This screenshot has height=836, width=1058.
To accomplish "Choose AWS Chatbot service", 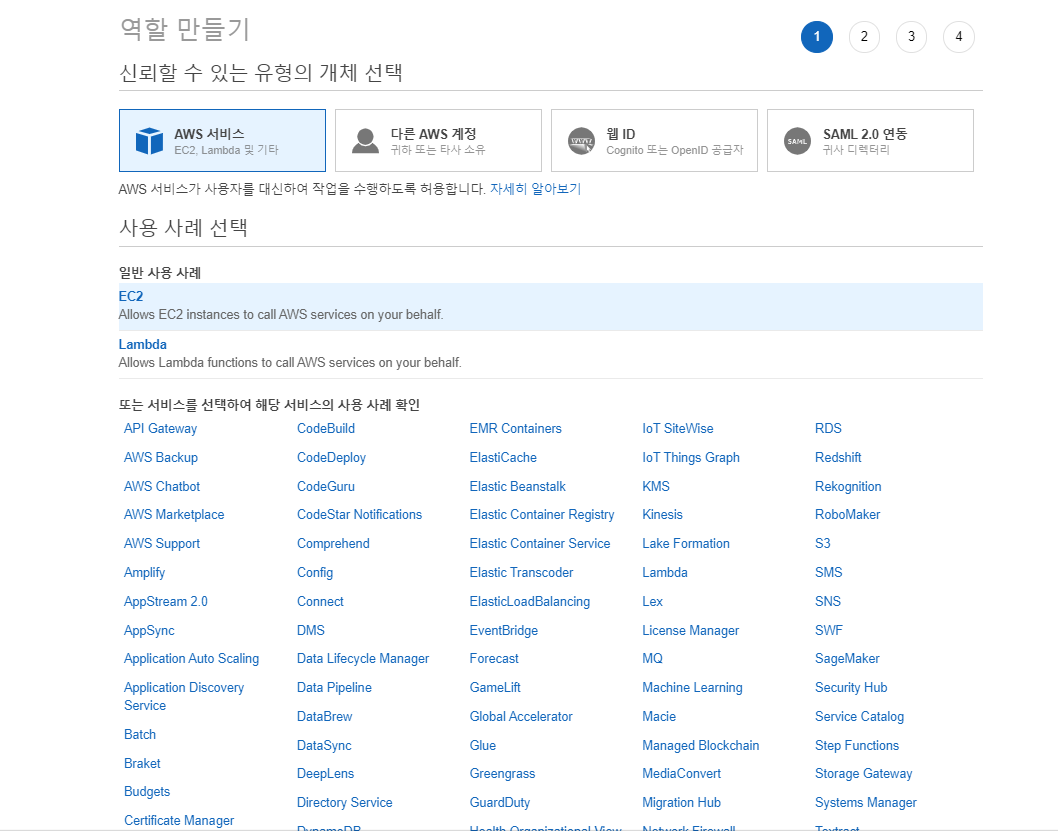I will point(162,486).
